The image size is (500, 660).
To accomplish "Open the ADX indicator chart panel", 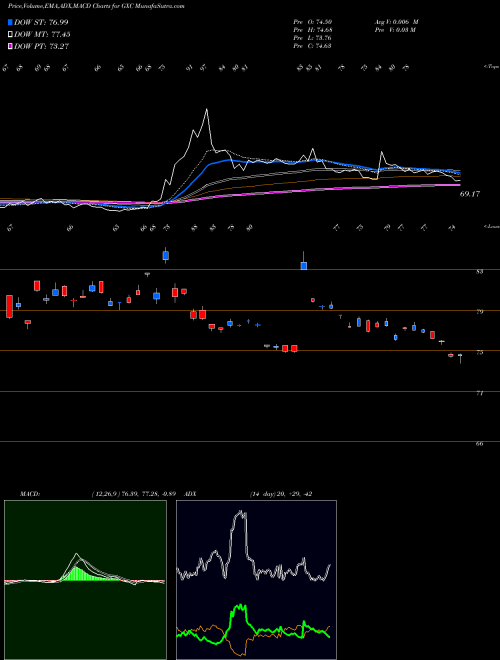I will pyautogui.click(x=256, y=580).
